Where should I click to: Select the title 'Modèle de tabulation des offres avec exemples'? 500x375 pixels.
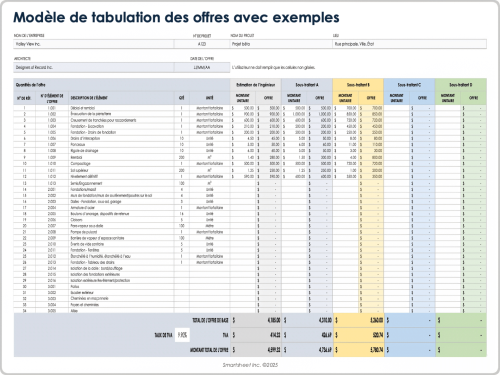pos(176,18)
